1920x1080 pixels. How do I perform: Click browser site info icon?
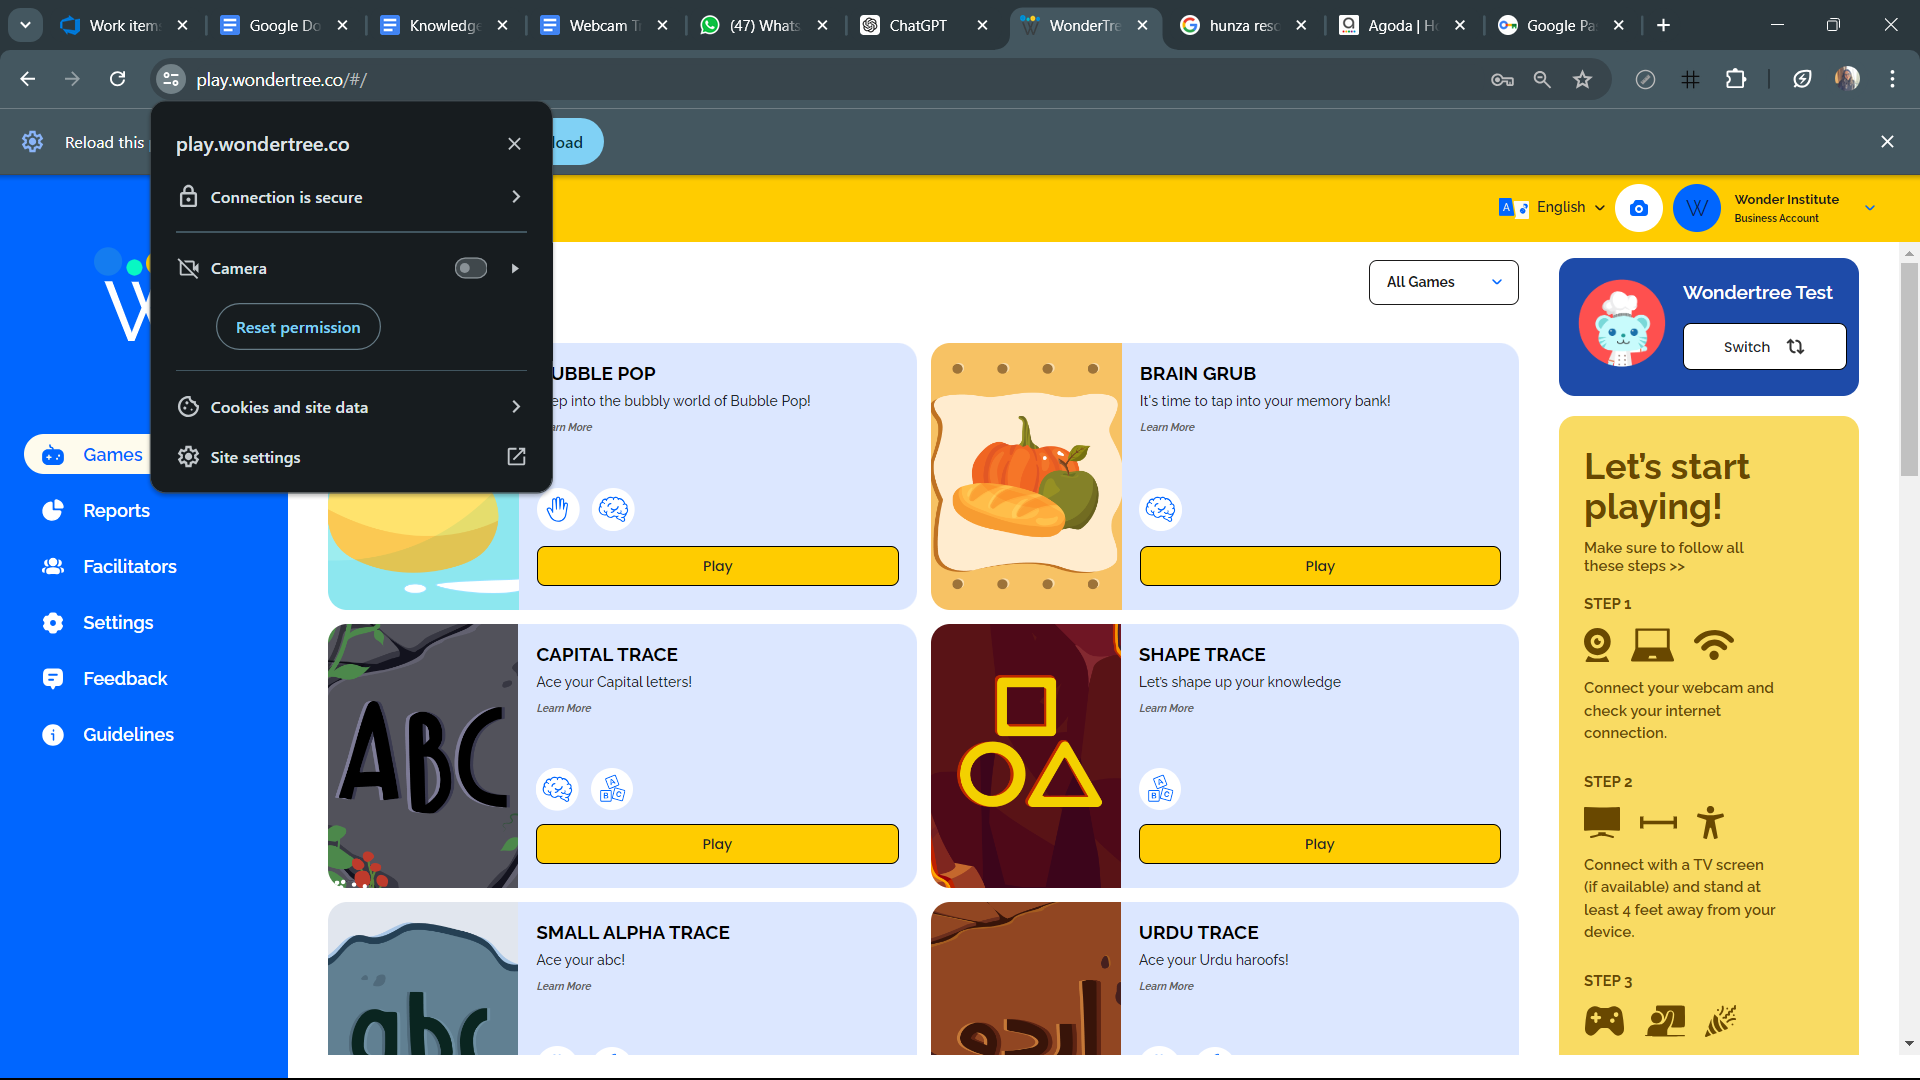coord(171,79)
